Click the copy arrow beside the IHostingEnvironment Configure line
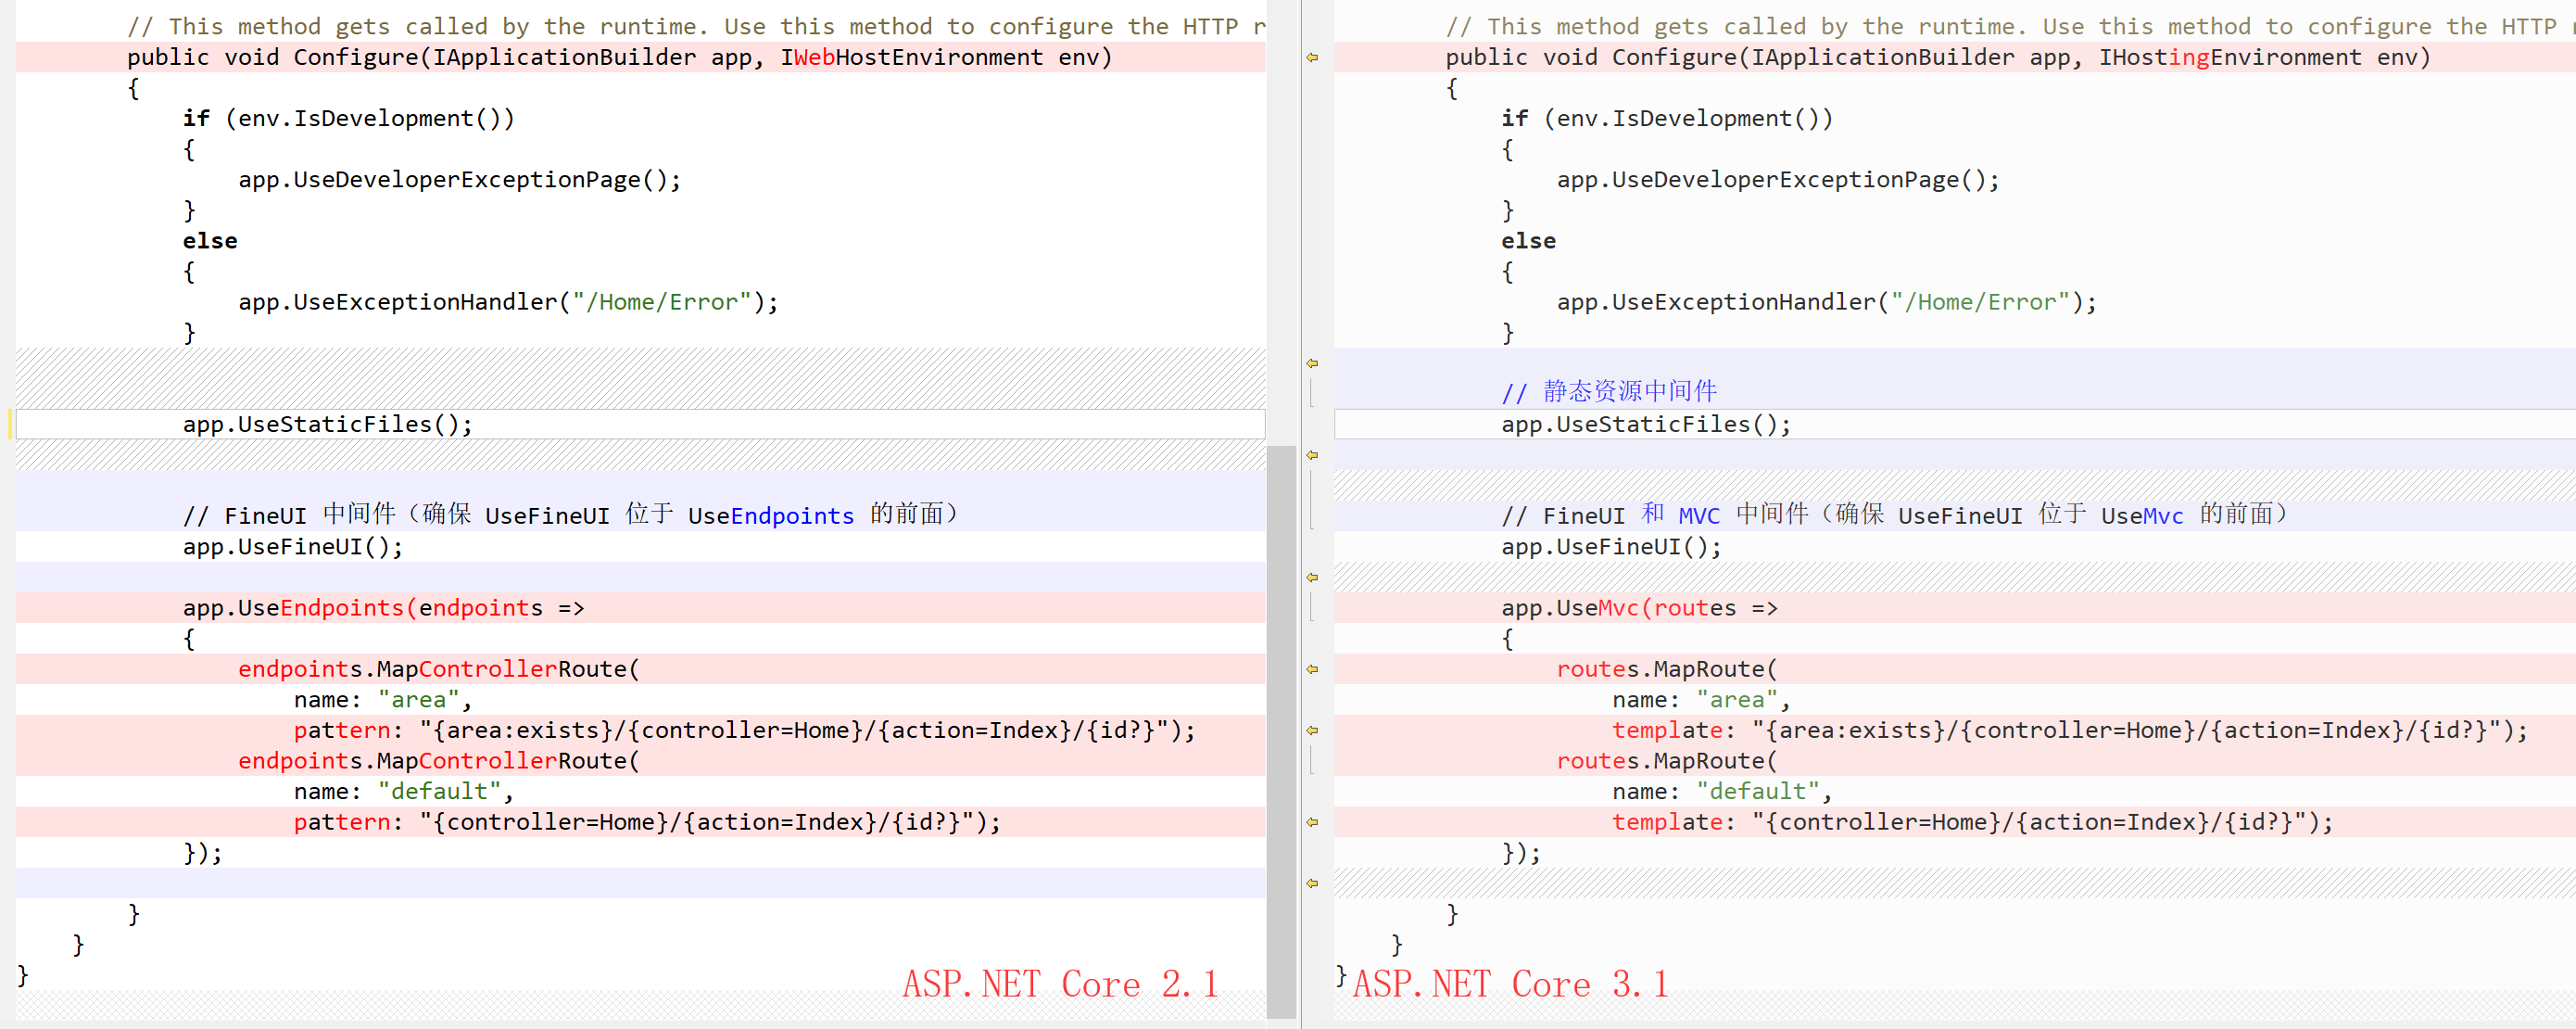The width and height of the screenshot is (2576, 1029). (x=1312, y=58)
